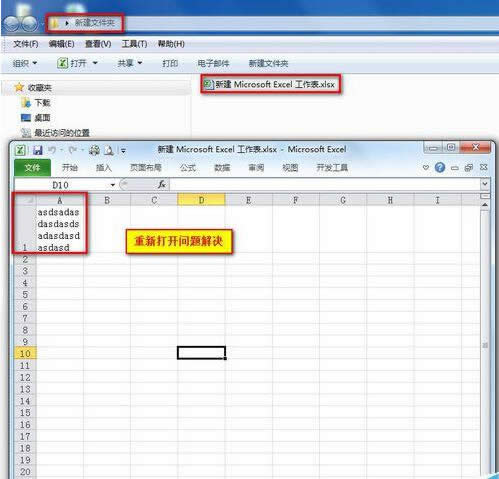Expand the formula bar using its right-side chevron
Image resolution: width=499 pixels, height=479 pixels.
[485, 184]
